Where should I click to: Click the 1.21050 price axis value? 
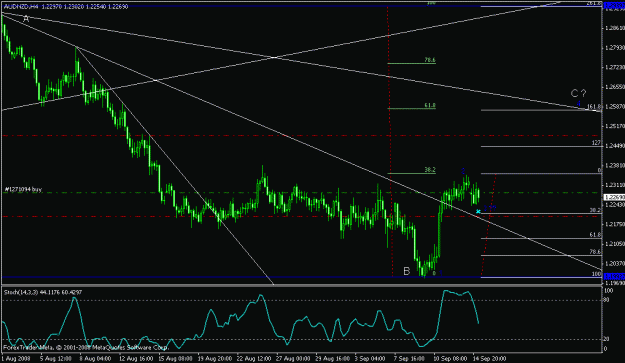(x=614, y=244)
